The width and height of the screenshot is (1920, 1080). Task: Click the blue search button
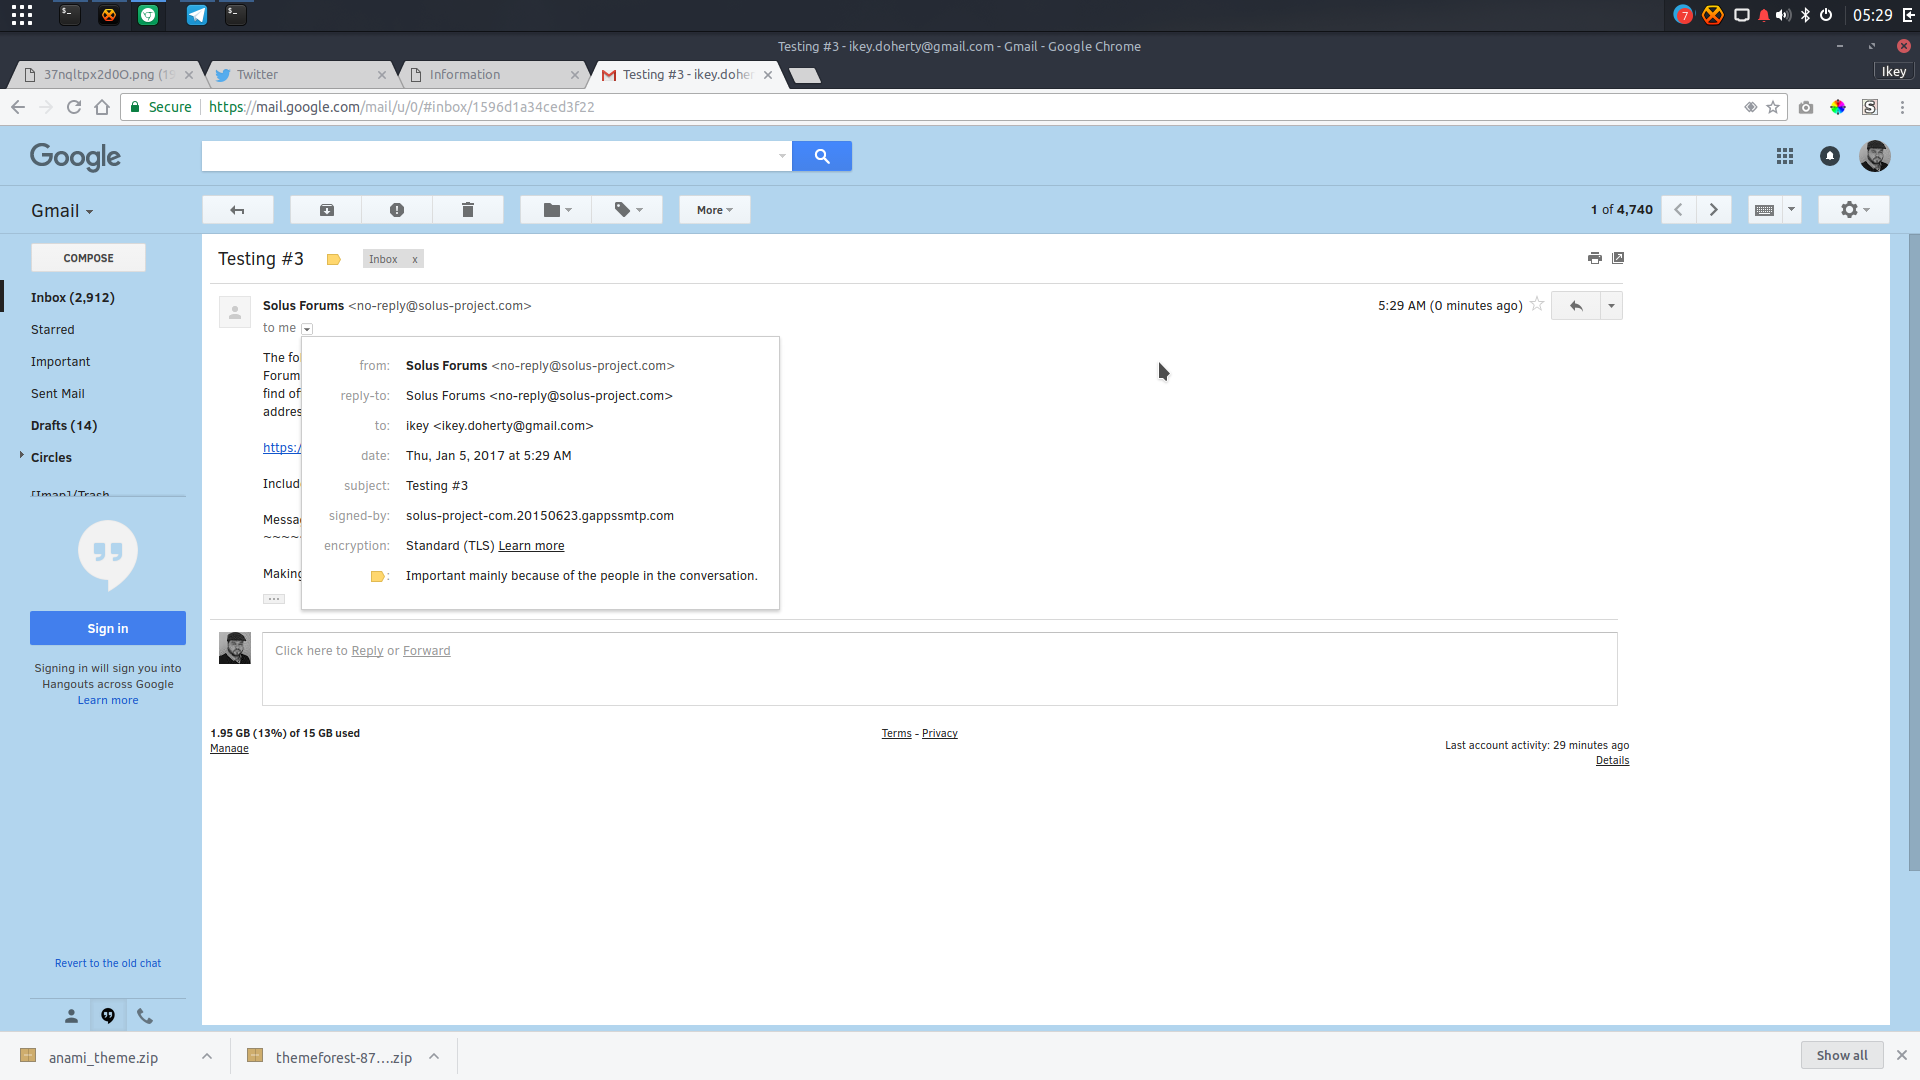tap(822, 156)
